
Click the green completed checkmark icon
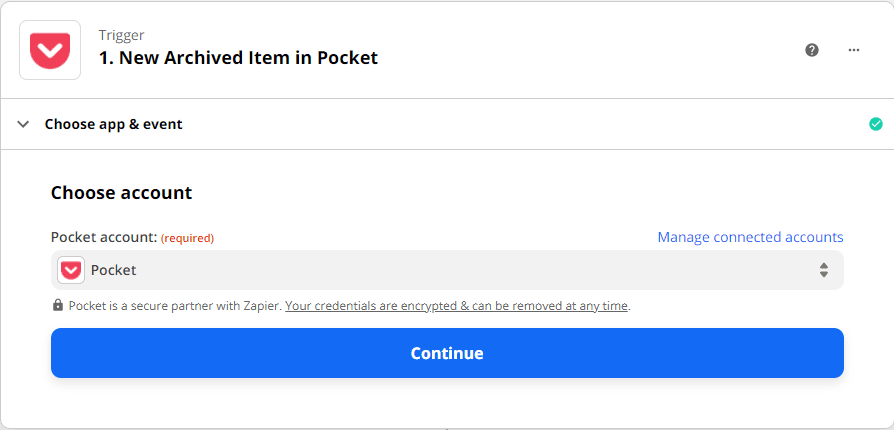[x=876, y=124]
